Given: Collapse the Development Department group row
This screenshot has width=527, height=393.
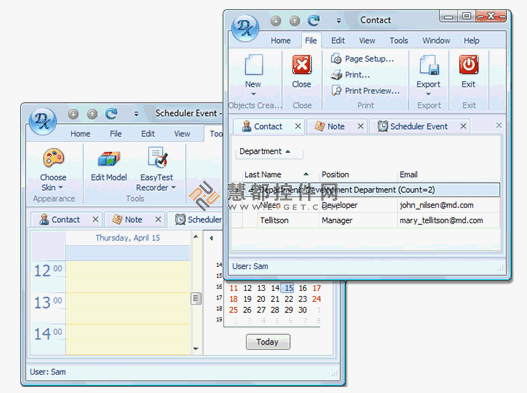Looking at the screenshot, I should (251, 190).
